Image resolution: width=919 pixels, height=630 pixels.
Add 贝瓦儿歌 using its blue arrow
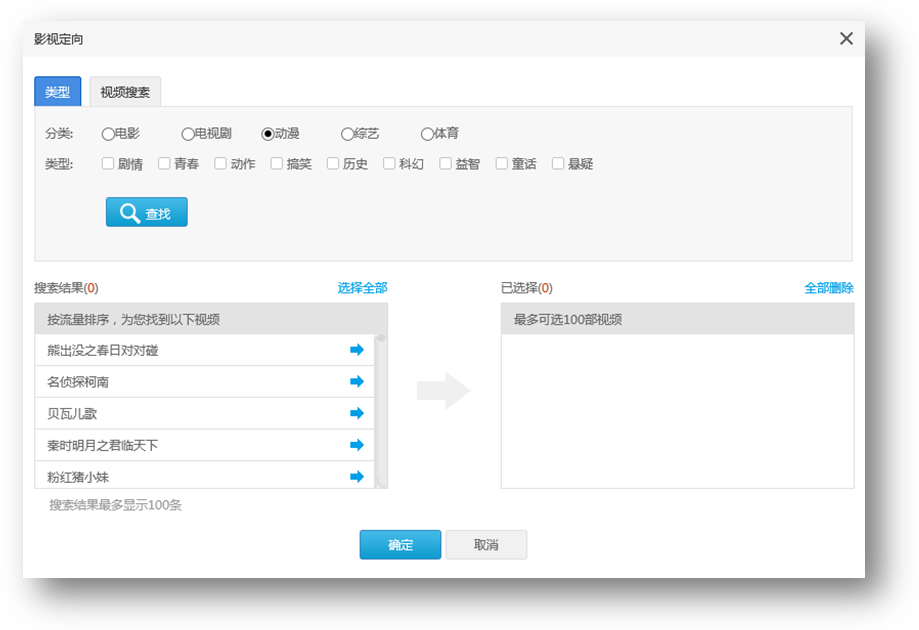pyautogui.click(x=356, y=413)
